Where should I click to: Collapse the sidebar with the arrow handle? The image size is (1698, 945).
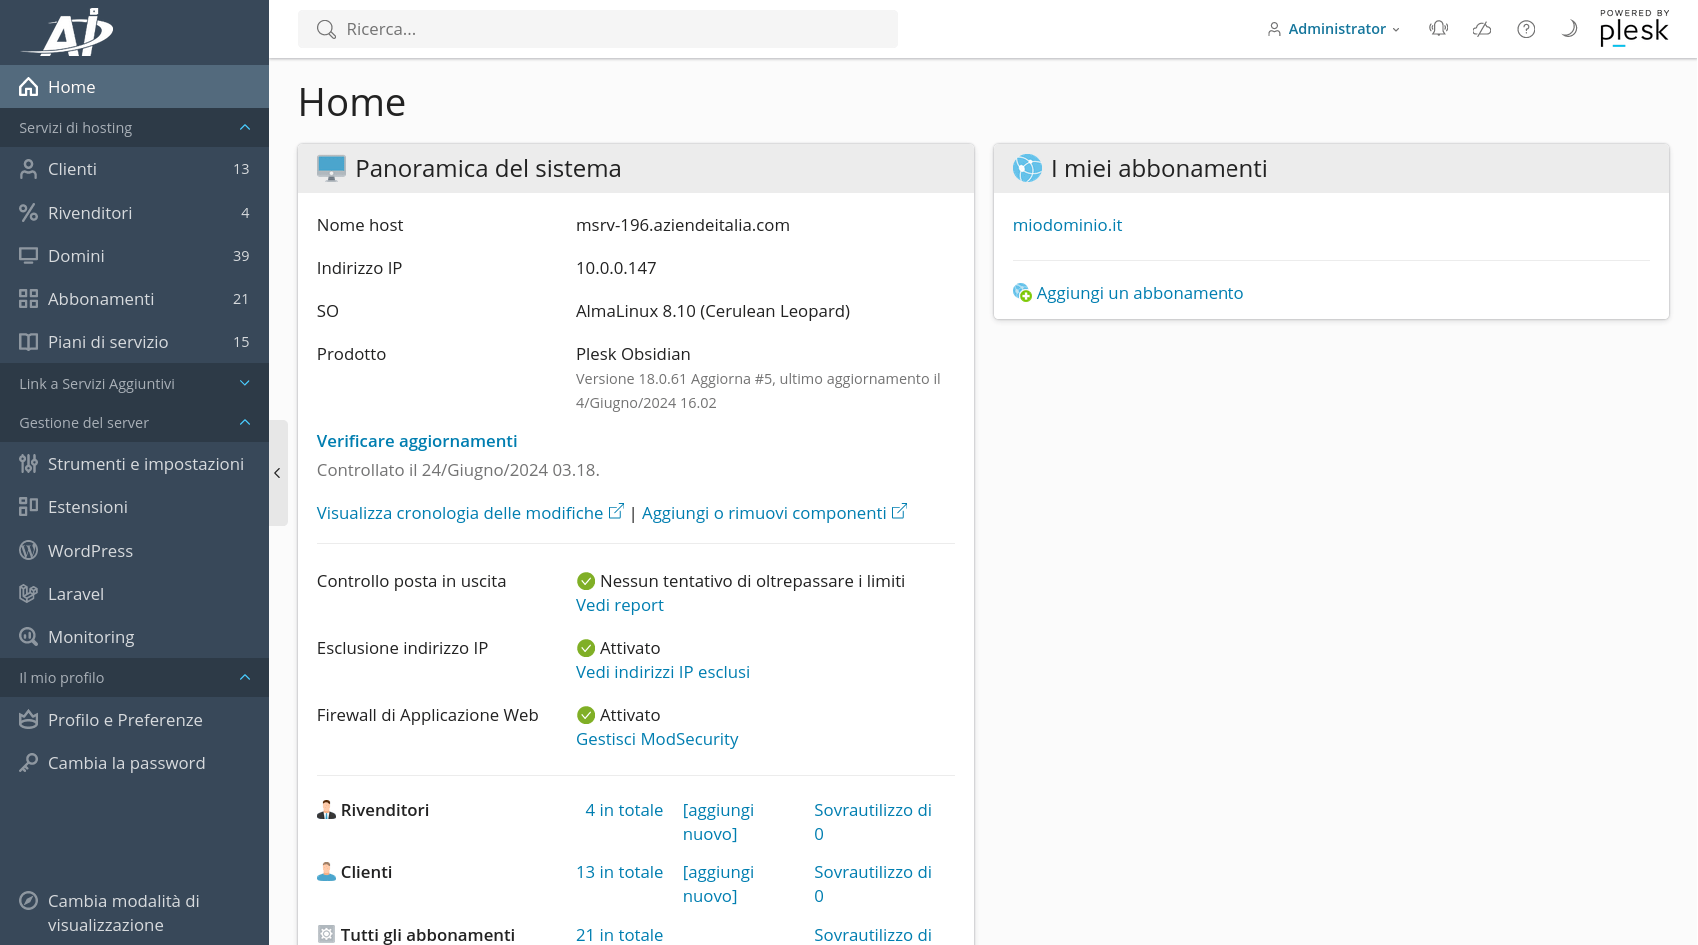click(278, 473)
